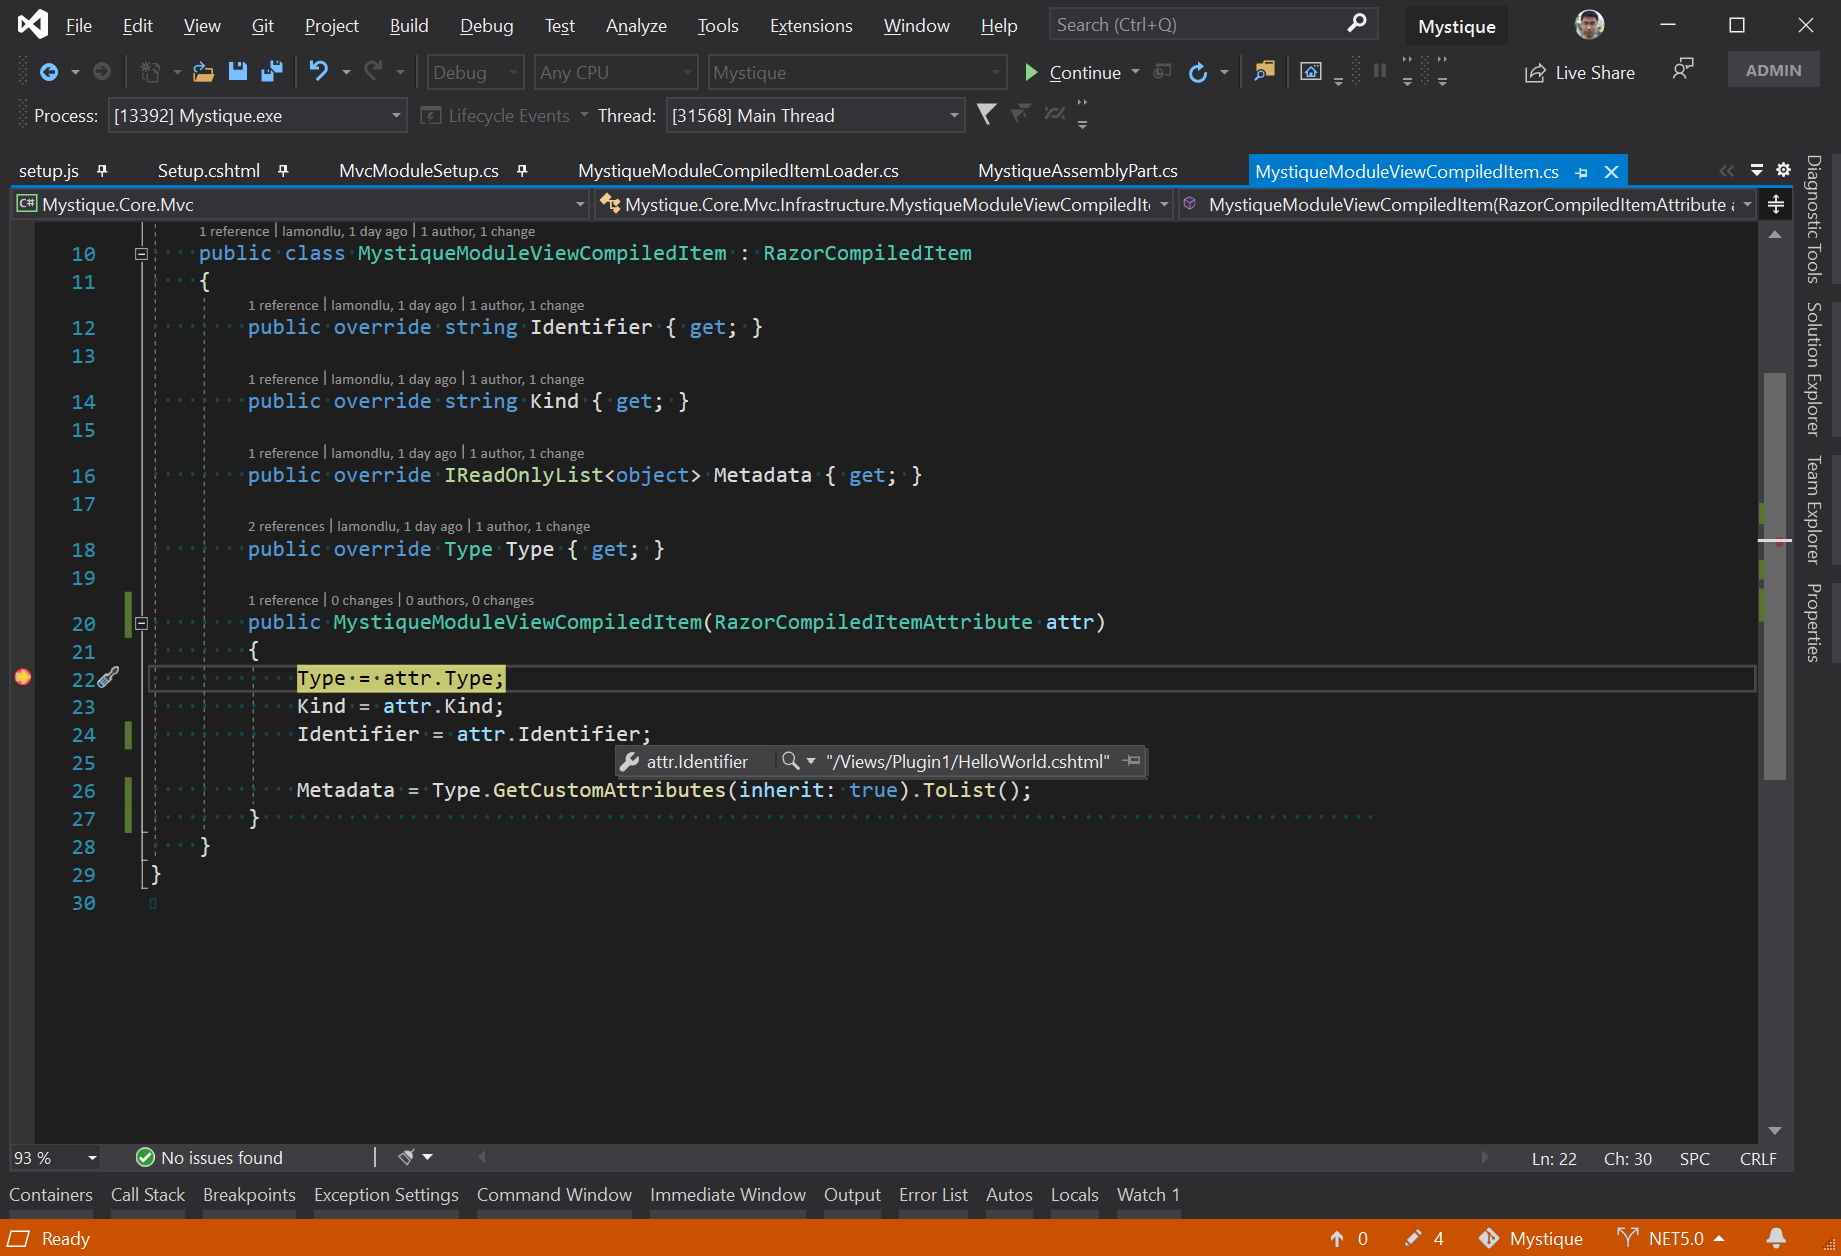This screenshot has width=1841, height=1256.
Task: Click the Visual Studio logo icon
Action: (33, 24)
